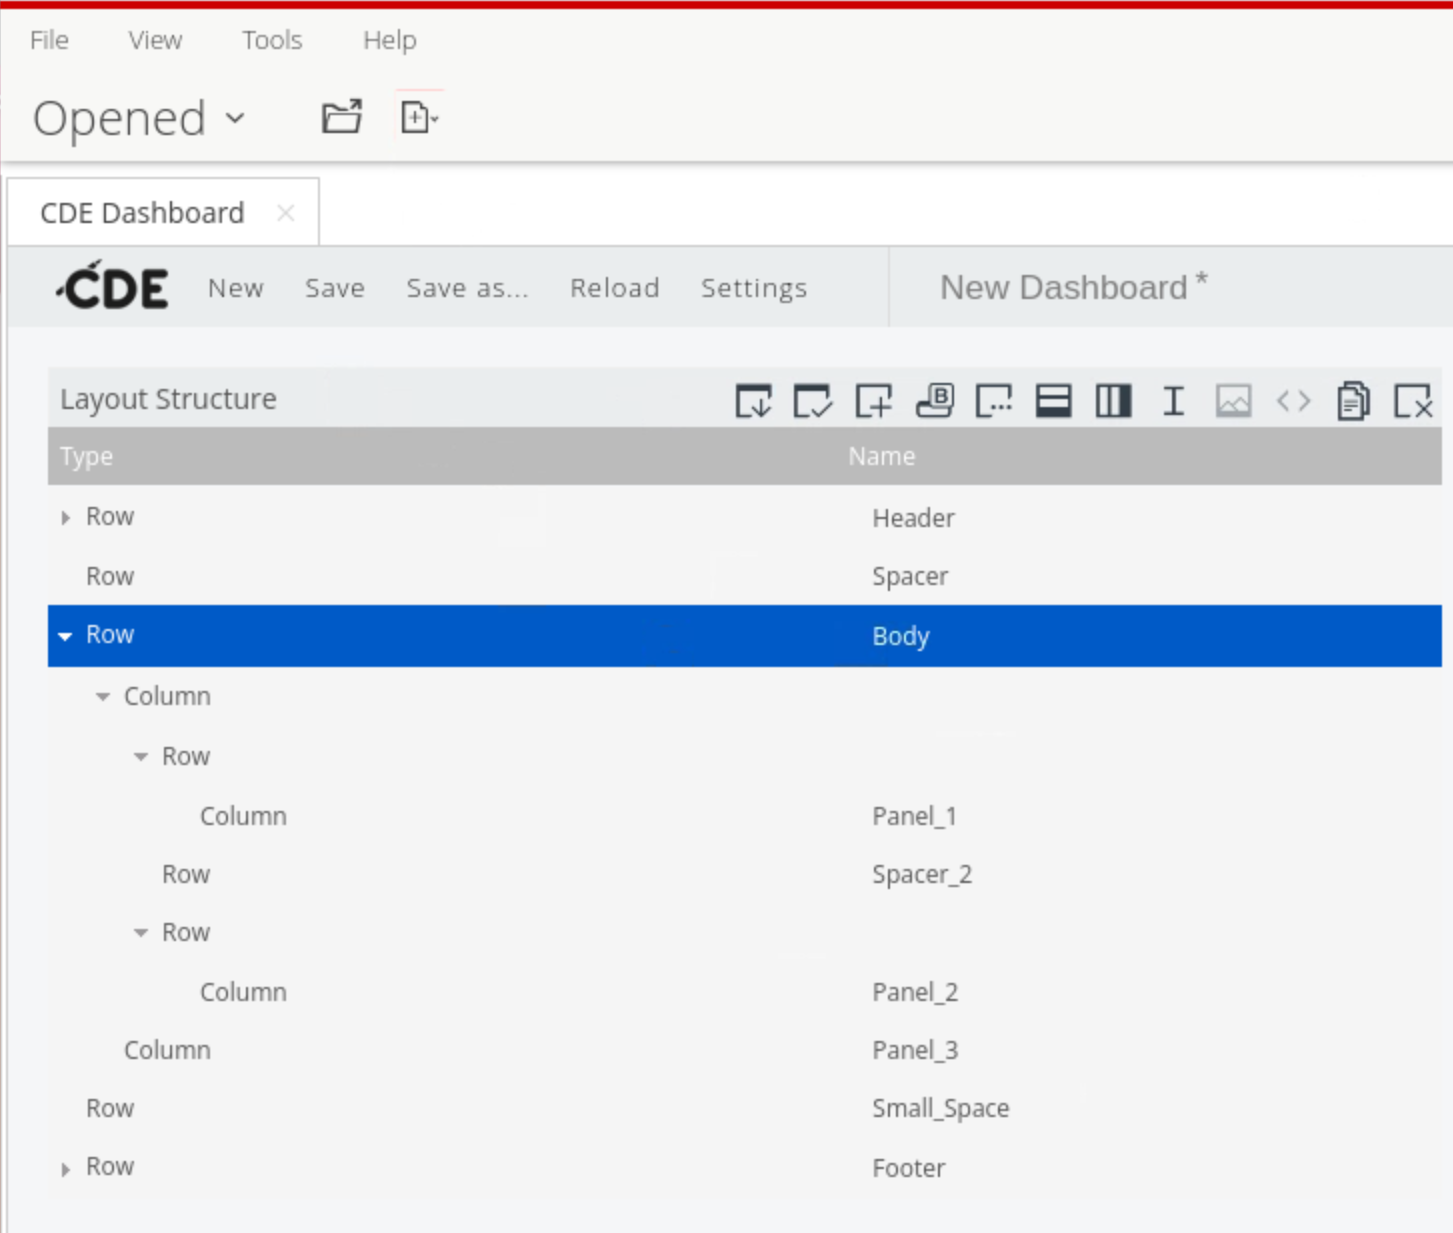Expand the Footer row

[66, 1168]
